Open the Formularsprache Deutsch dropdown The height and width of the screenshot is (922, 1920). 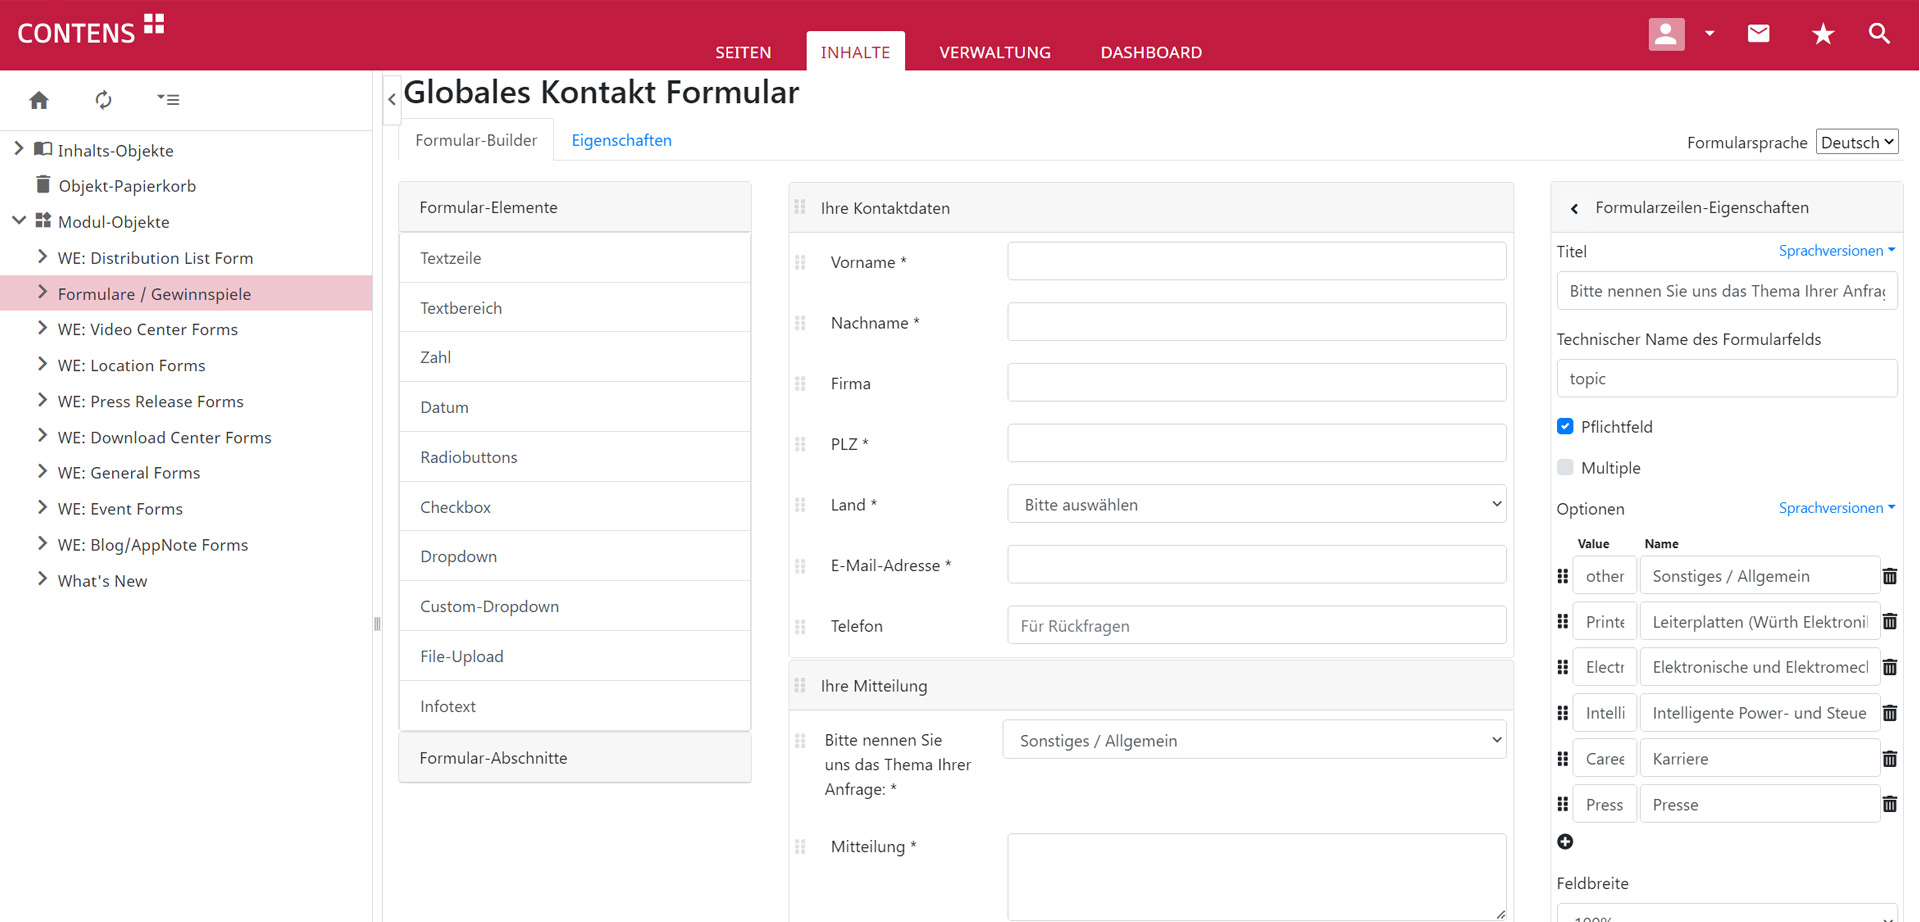pyautogui.click(x=1856, y=142)
